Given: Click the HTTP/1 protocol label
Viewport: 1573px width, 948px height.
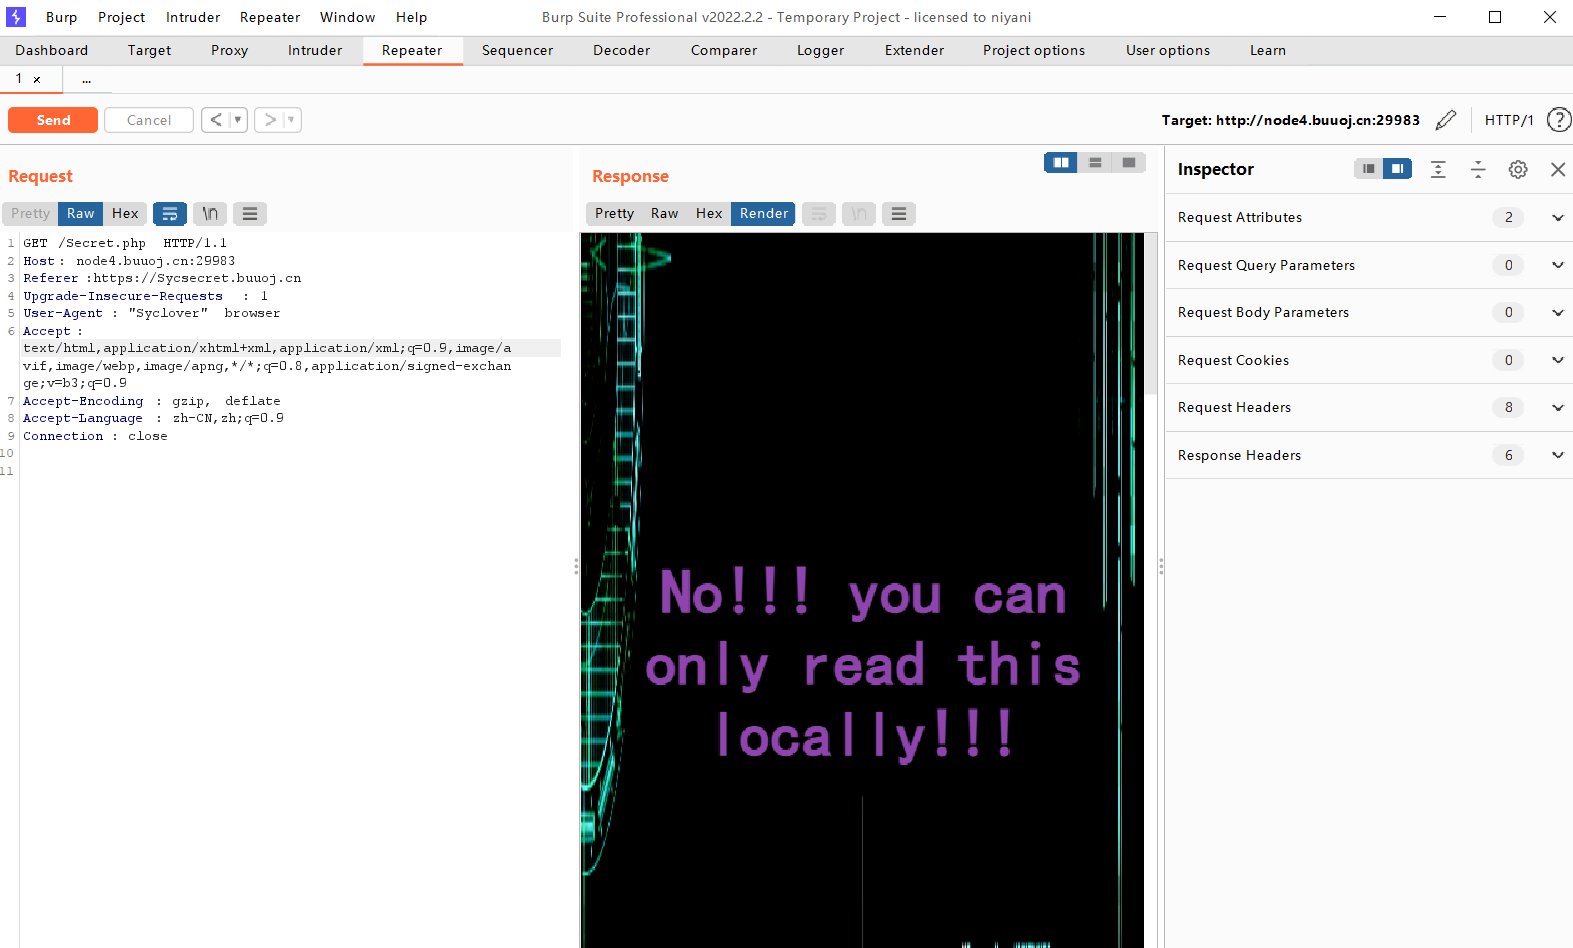Looking at the screenshot, I should [x=1509, y=120].
